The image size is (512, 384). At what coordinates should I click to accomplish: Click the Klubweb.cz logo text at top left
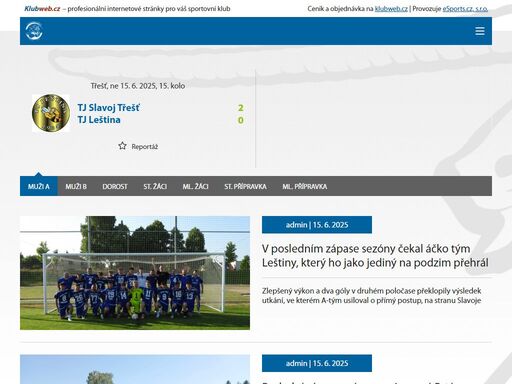pyautogui.click(x=42, y=9)
